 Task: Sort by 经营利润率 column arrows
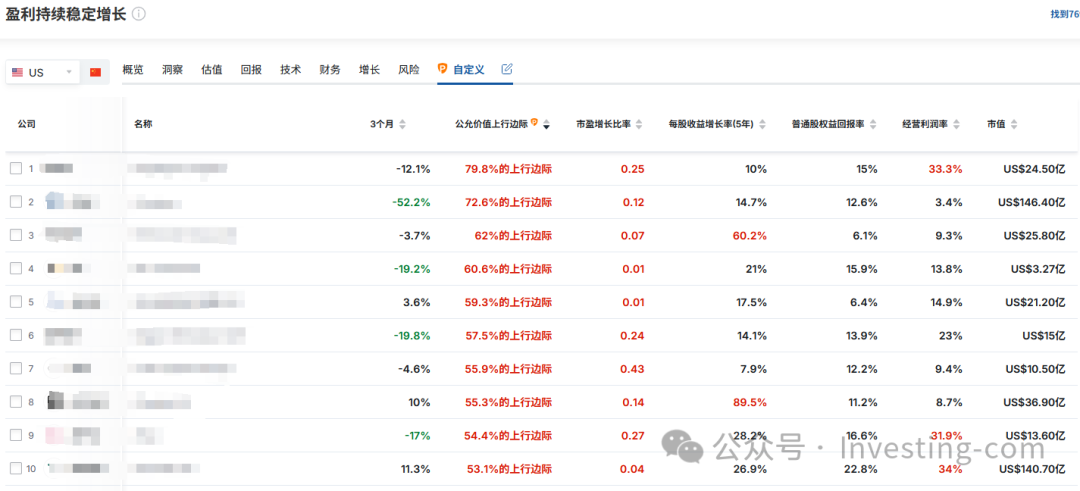pos(956,125)
